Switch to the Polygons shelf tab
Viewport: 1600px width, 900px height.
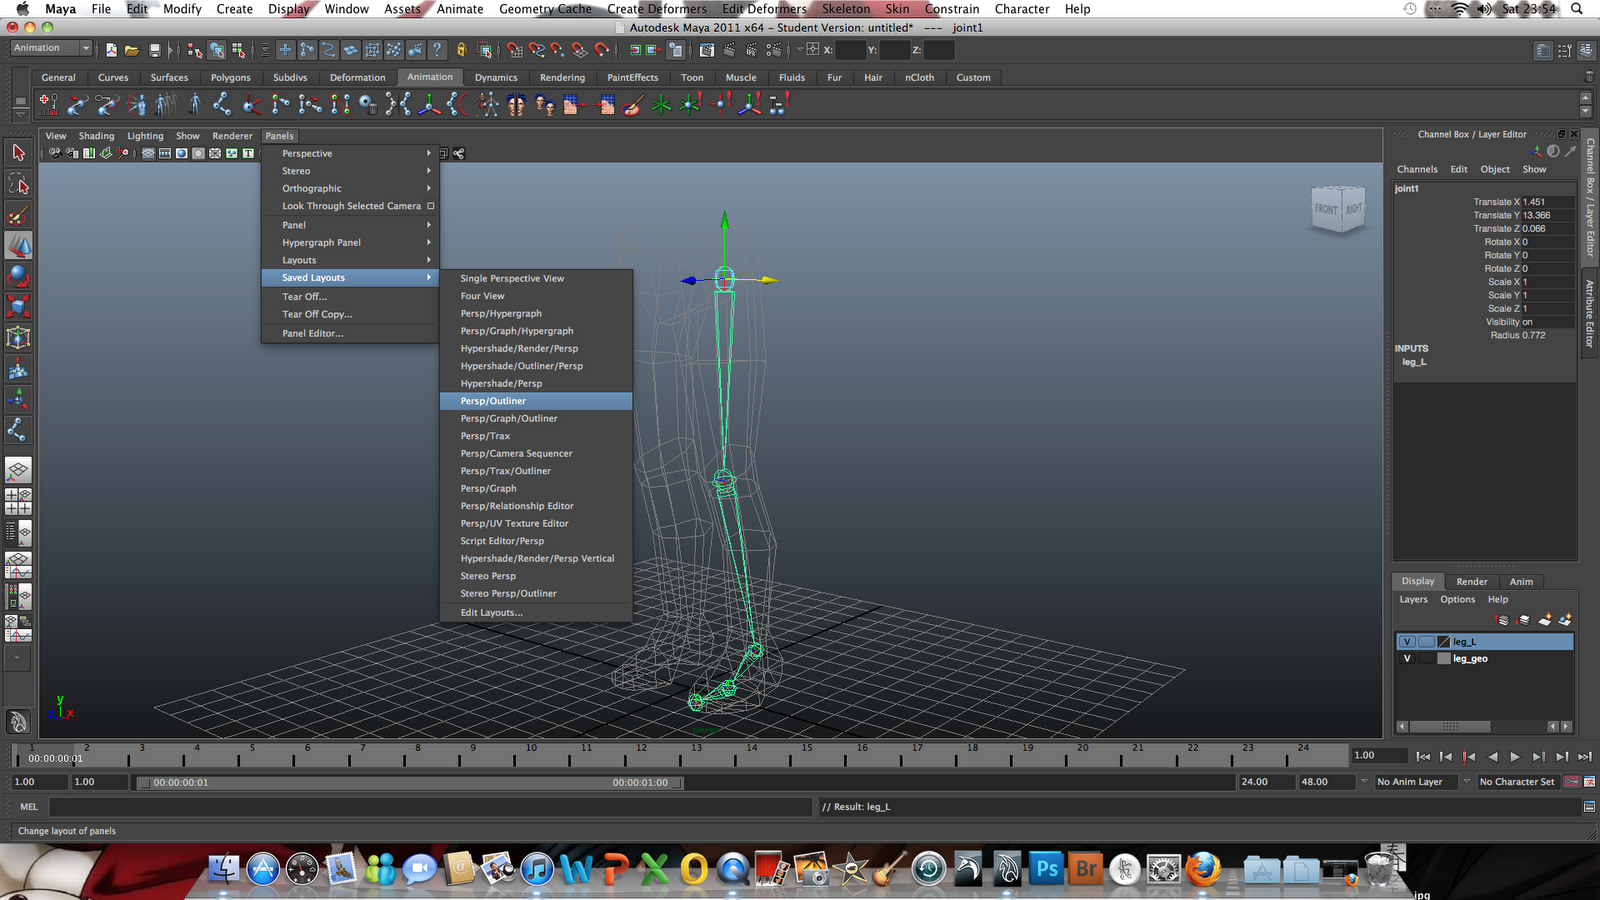230,77
